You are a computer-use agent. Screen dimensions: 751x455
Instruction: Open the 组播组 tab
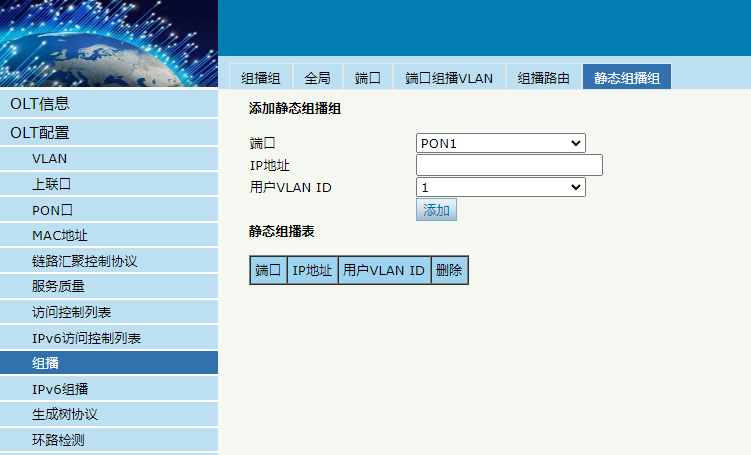pyautogui.click(x=261, y=77)
